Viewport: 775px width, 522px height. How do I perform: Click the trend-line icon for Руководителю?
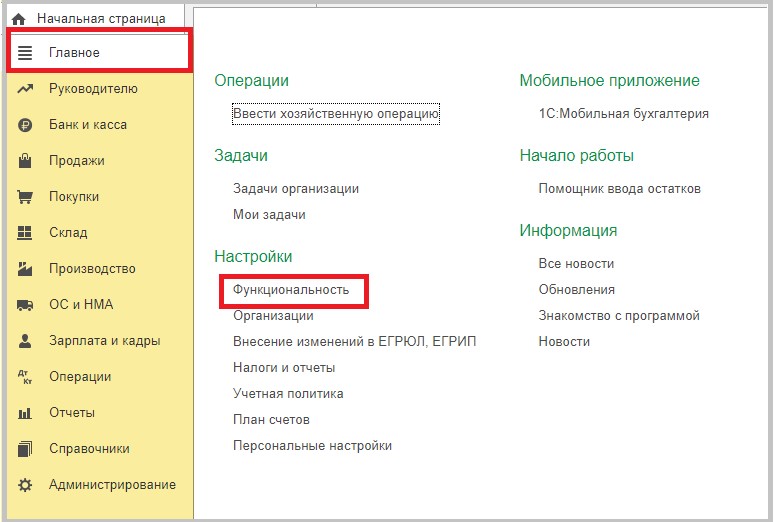coord(25,89)
